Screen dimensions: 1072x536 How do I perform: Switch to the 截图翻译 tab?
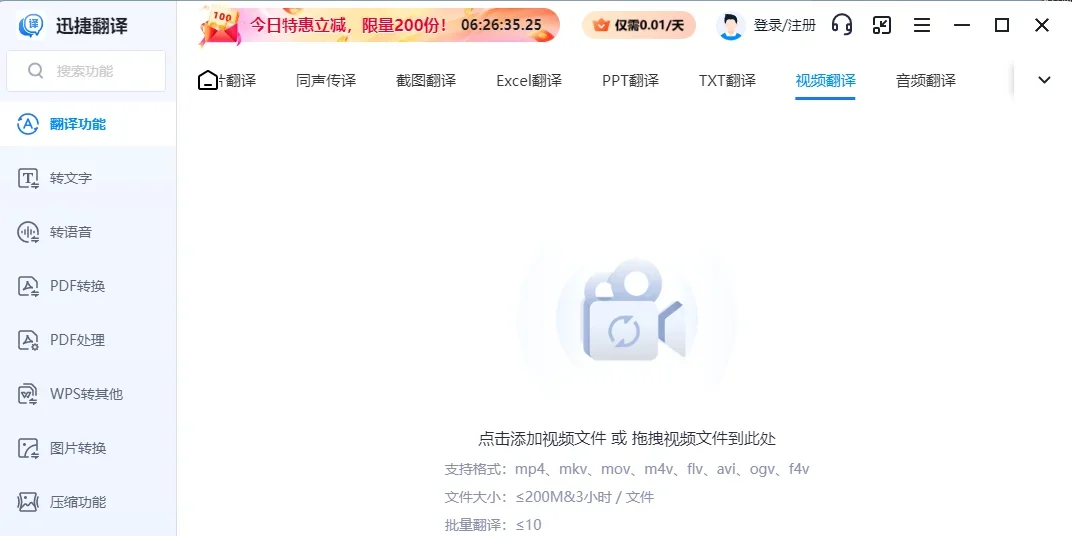click(426, 81)
